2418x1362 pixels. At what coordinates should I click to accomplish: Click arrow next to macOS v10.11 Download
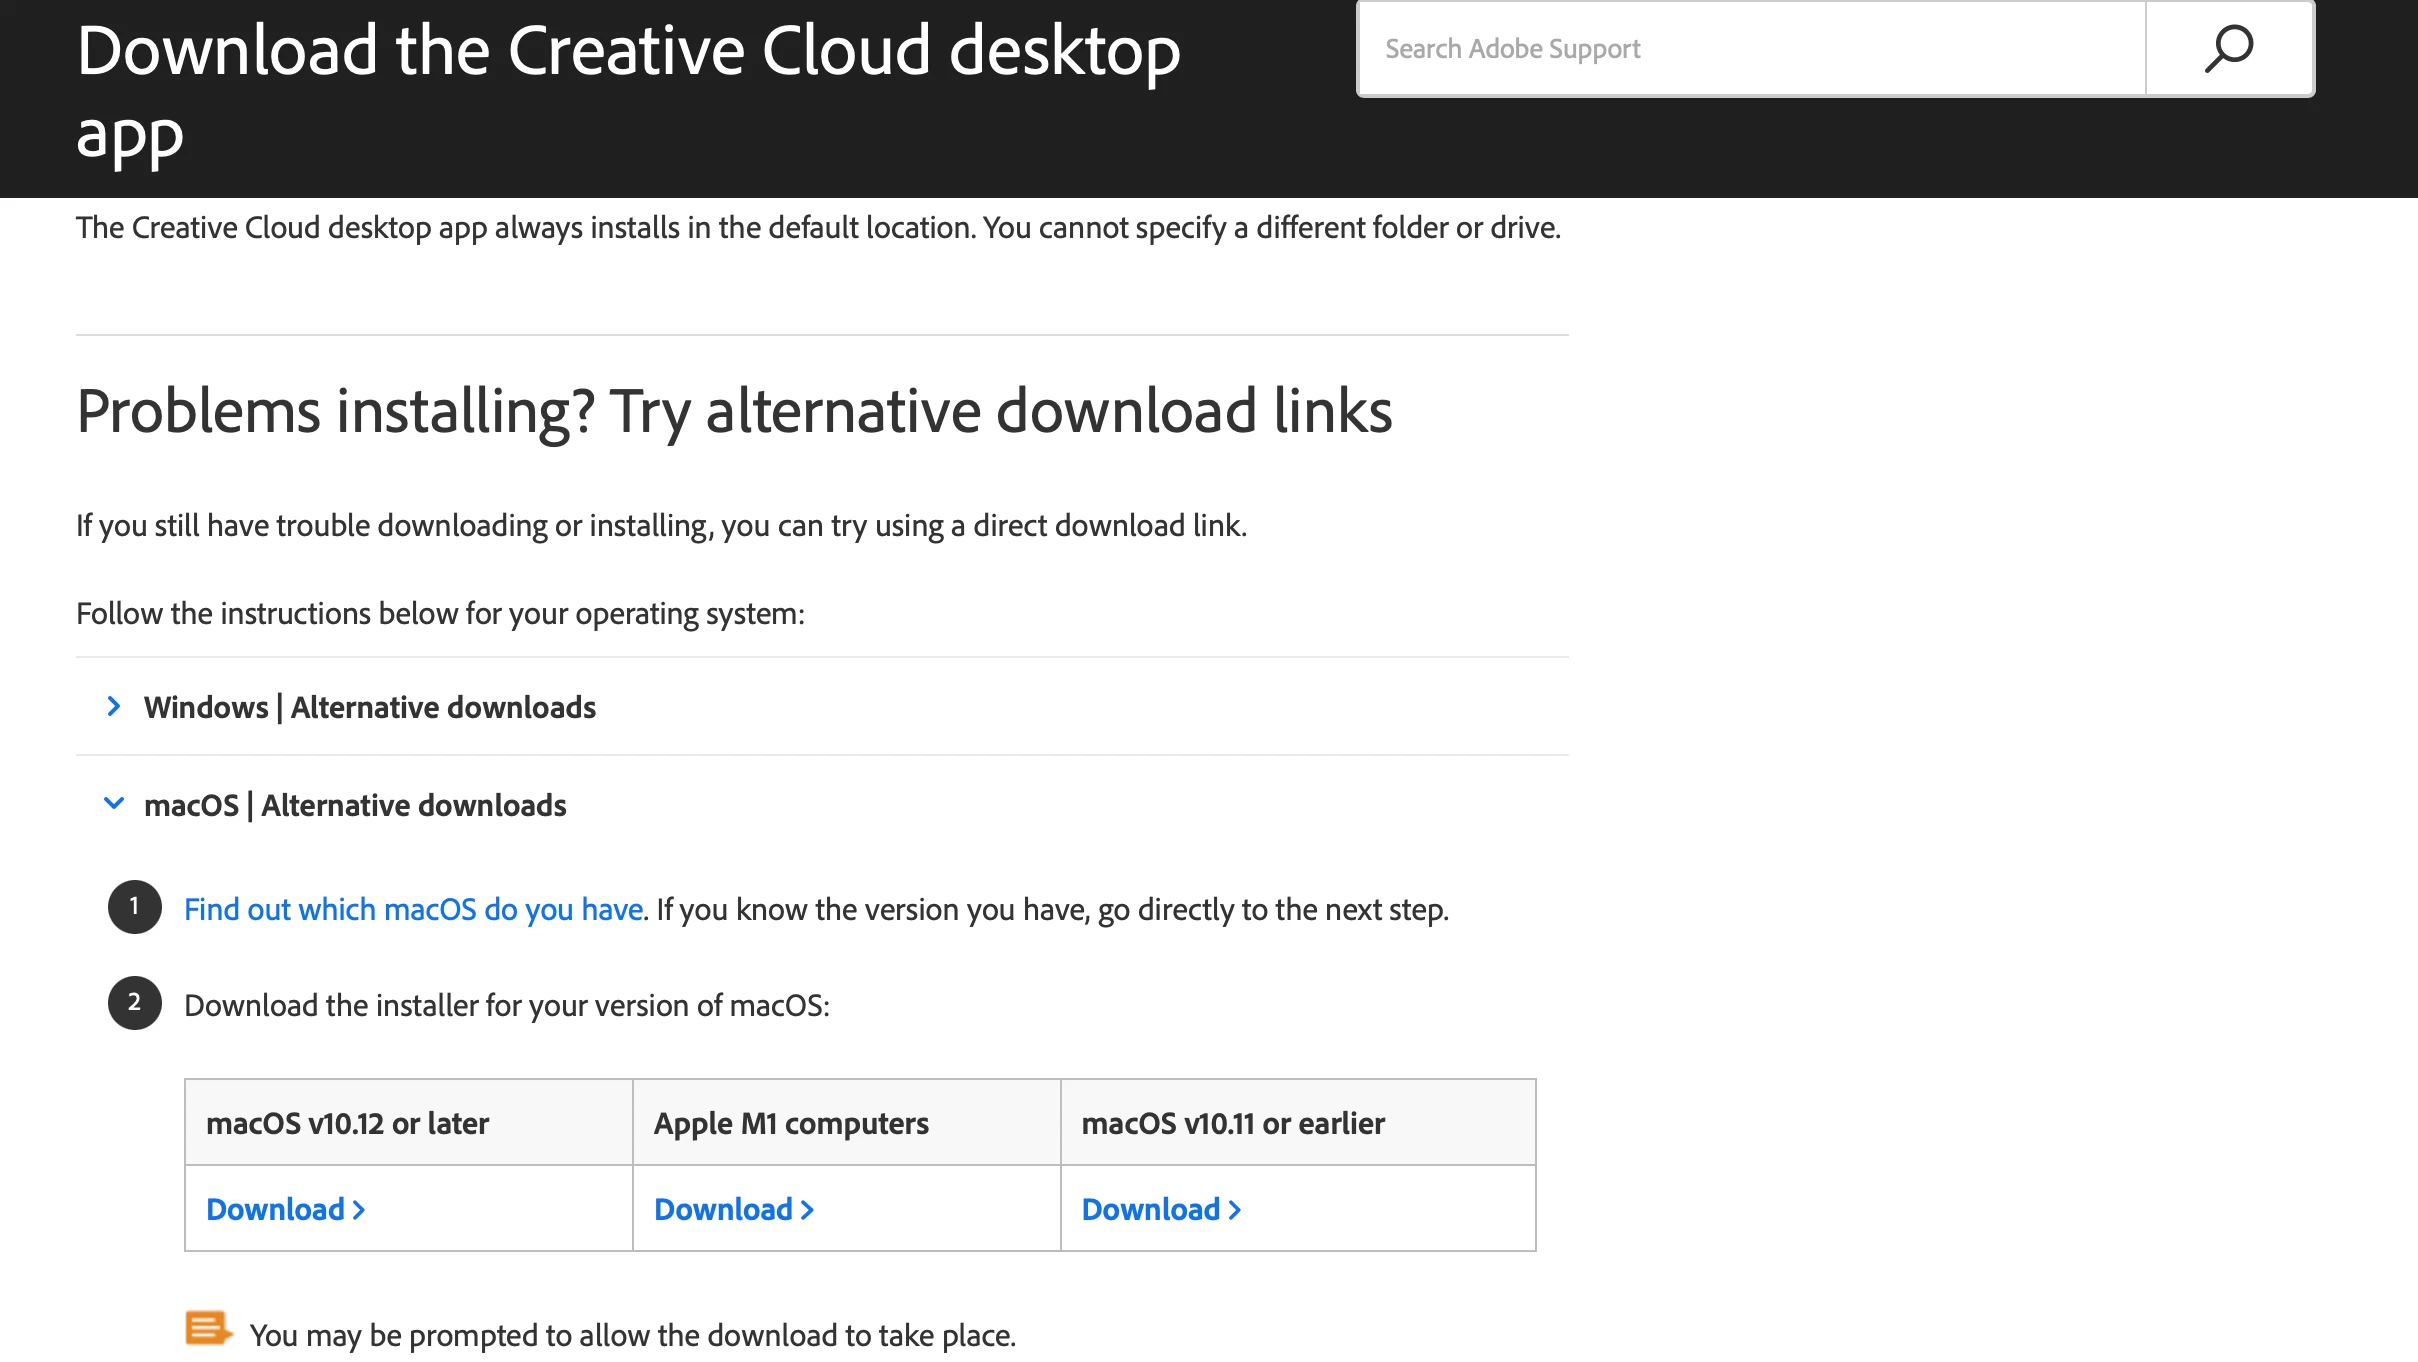pyautogui.click(x=1235, y=1211)
